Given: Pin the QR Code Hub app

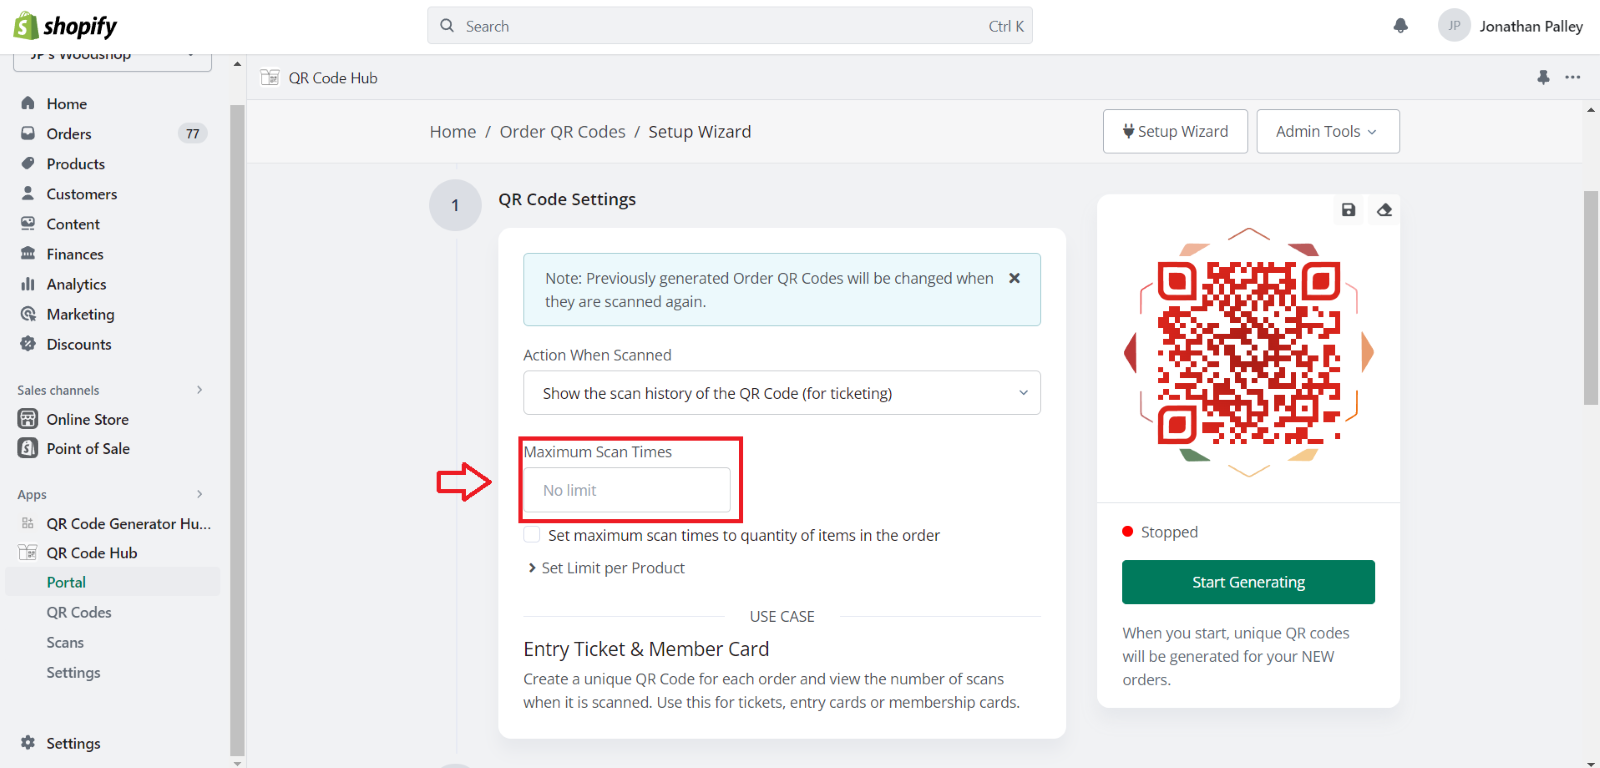Looking at the screenshot, I should (1543, 77).
